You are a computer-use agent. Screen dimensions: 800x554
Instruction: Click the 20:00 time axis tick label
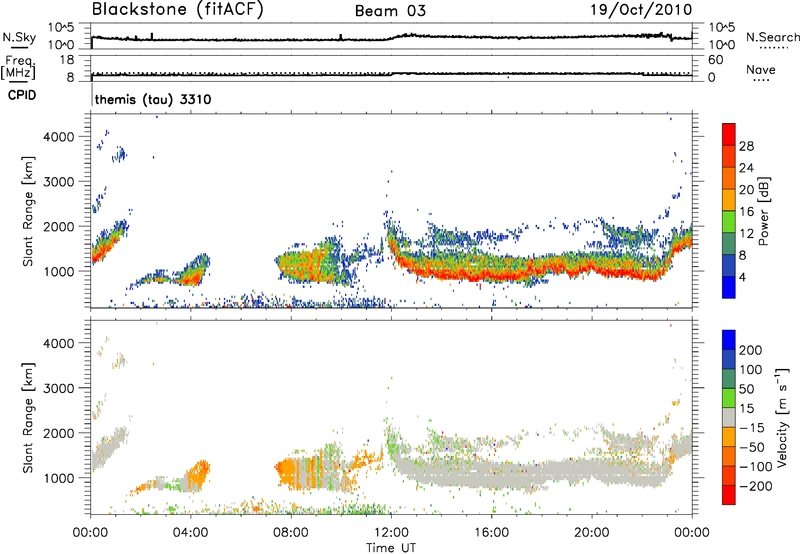pyautogui.click(x=592, y=533)
